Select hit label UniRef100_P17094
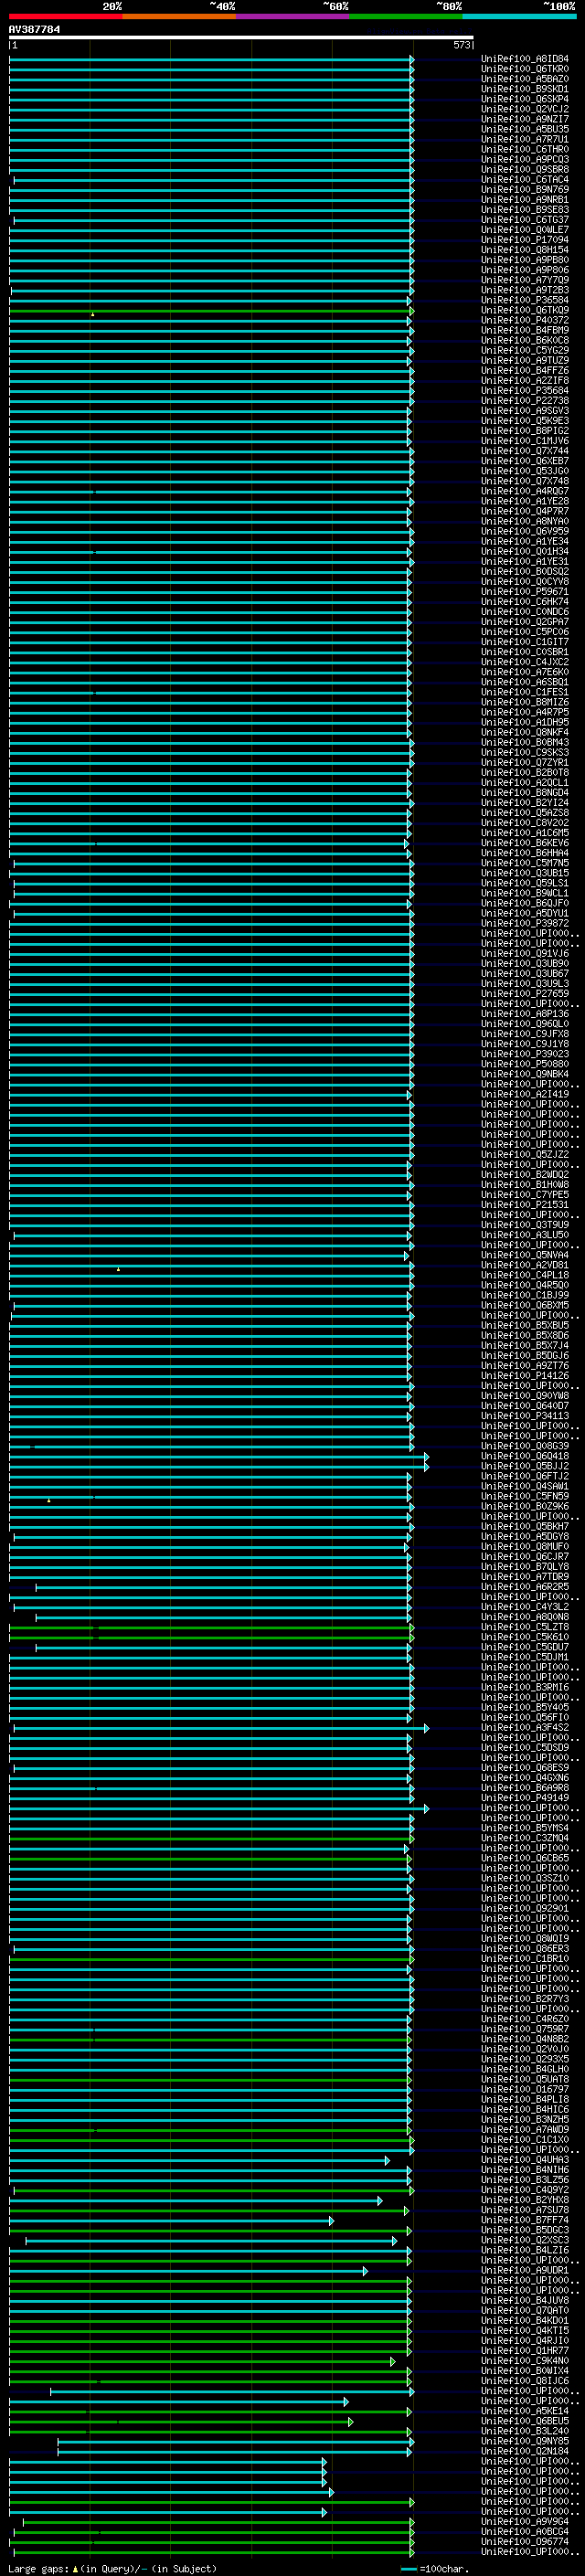The image size is (585, 2576). 525,240
